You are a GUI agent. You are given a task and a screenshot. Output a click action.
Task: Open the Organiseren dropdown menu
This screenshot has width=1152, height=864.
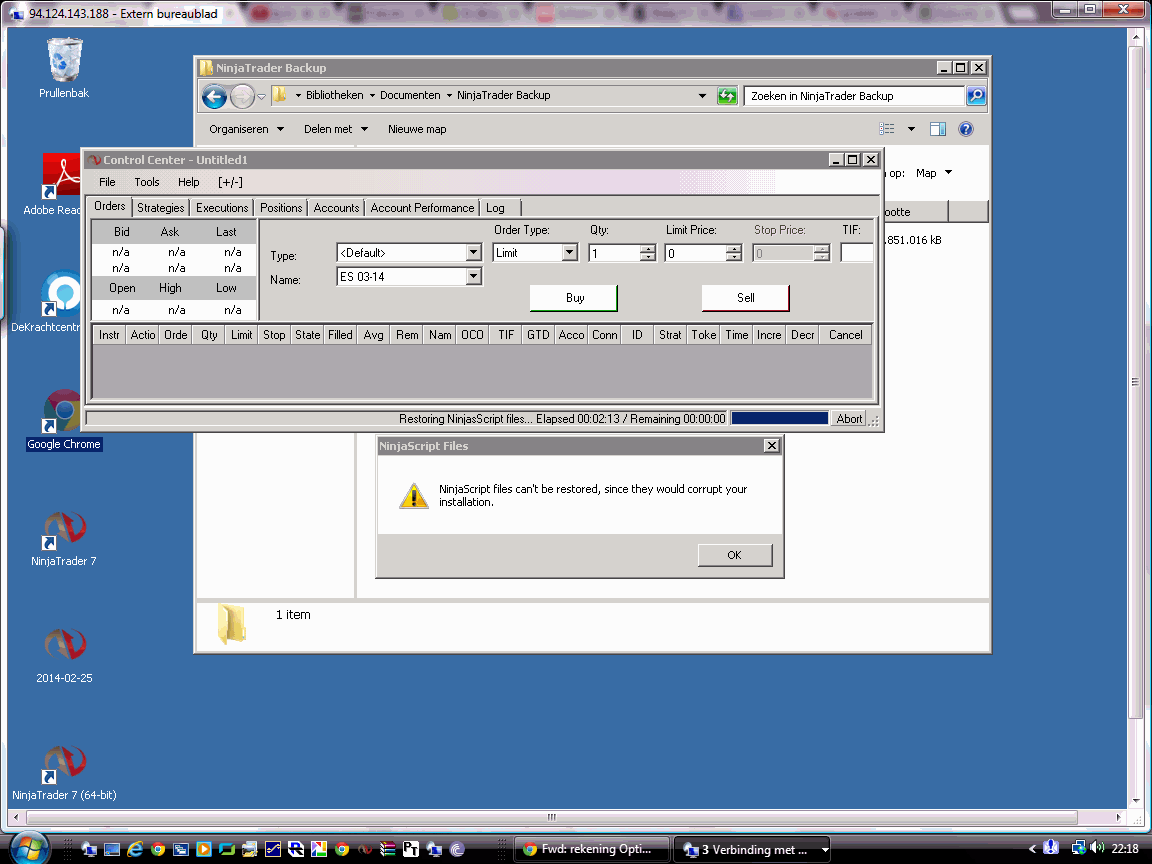pyautogui.click(x=246, y=129)
